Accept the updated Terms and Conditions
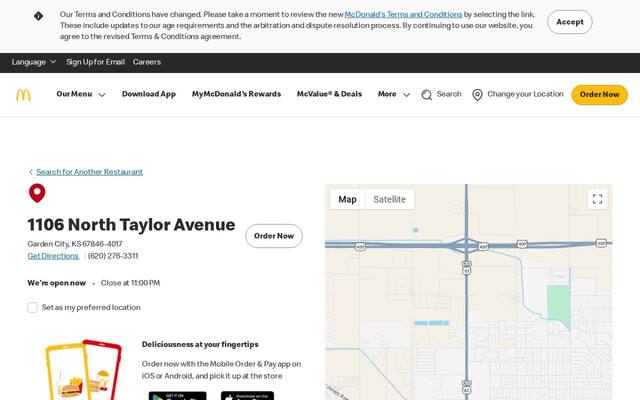Viewport: 640px width, 400px height. click(570, 22)
